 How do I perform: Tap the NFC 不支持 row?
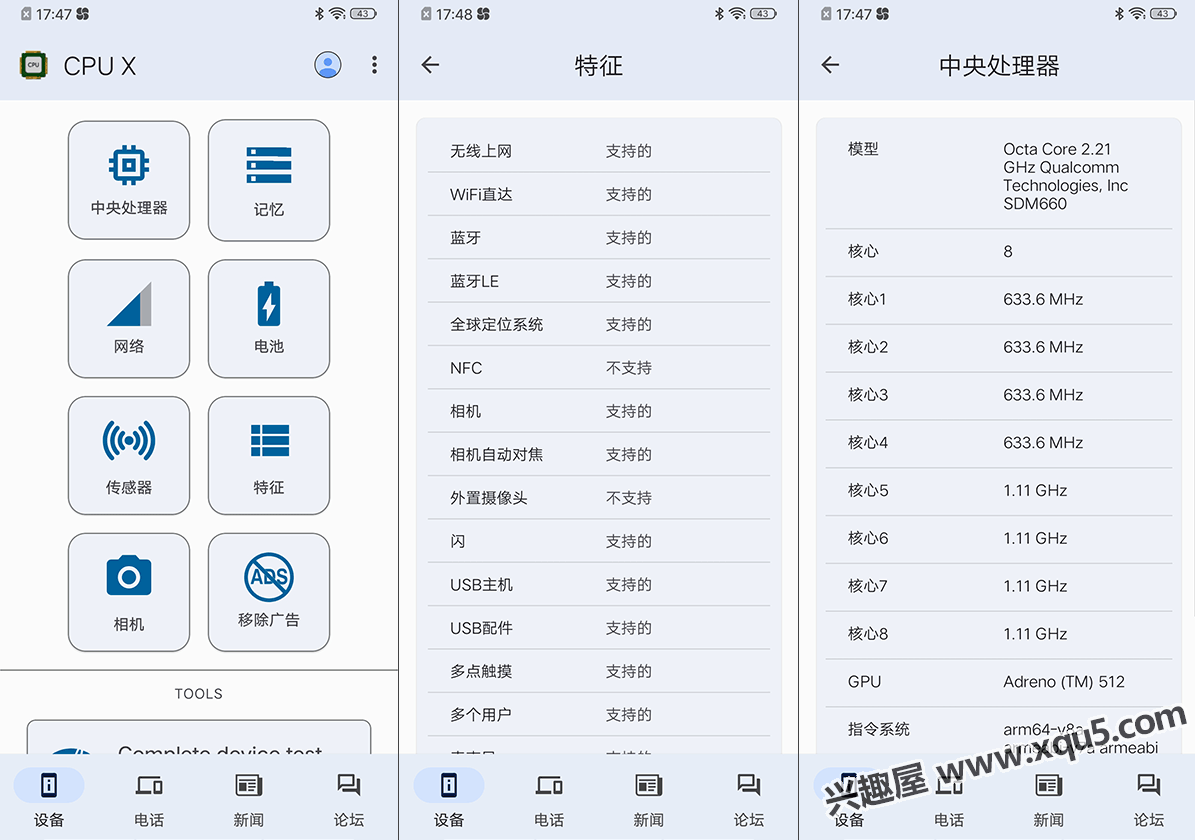point(598,367)
